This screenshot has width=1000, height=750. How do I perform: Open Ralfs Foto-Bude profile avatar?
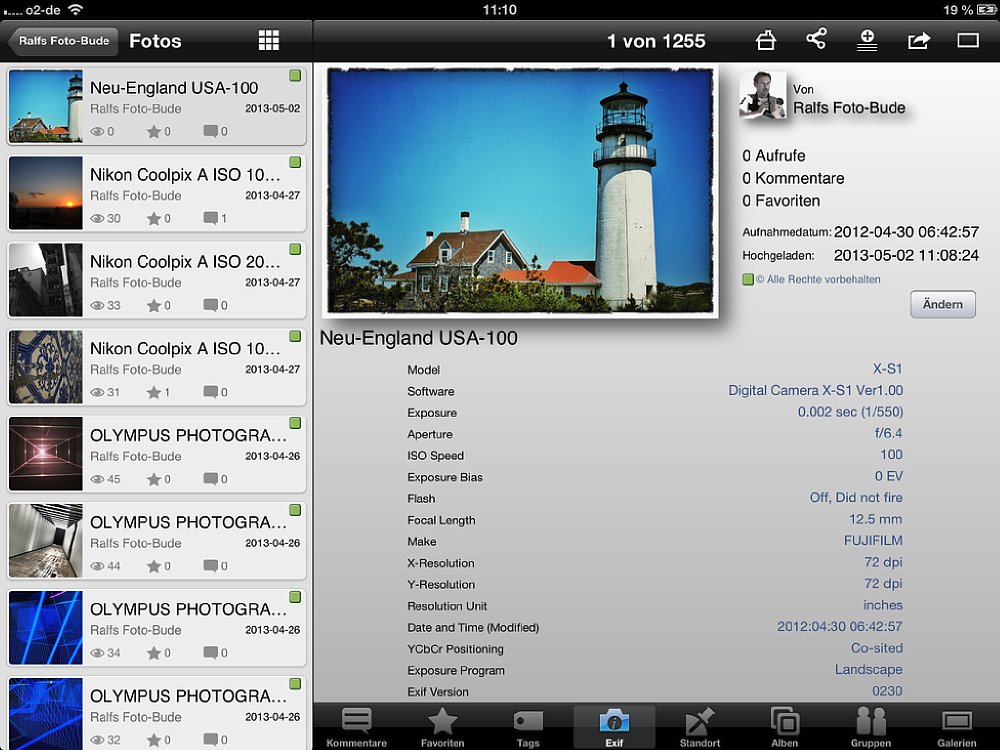(762, 96)
